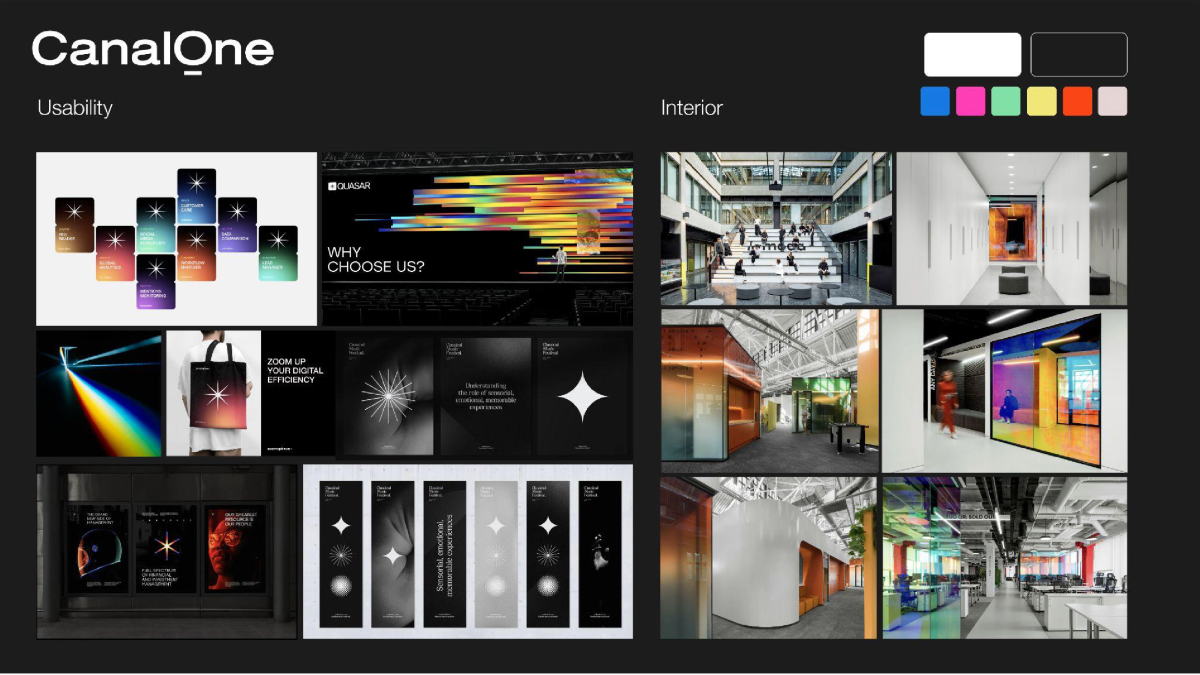This screenshot has width=1200, height=675.
Task: Select the light gray vertical banner
Action: coord(496,554)
